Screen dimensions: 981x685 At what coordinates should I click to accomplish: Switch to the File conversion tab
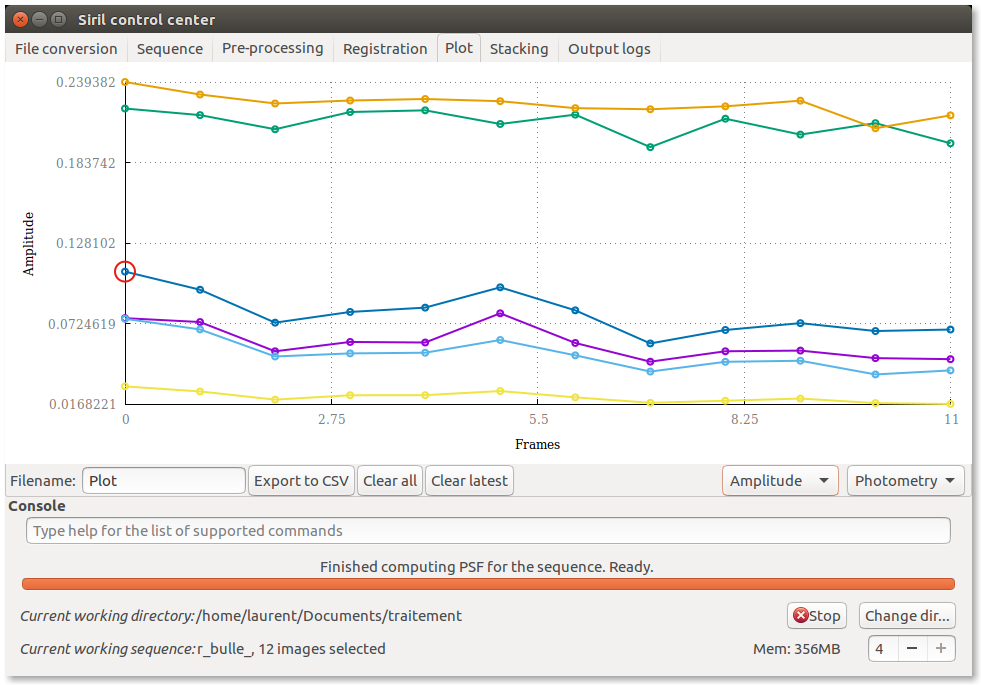(66, 49)
